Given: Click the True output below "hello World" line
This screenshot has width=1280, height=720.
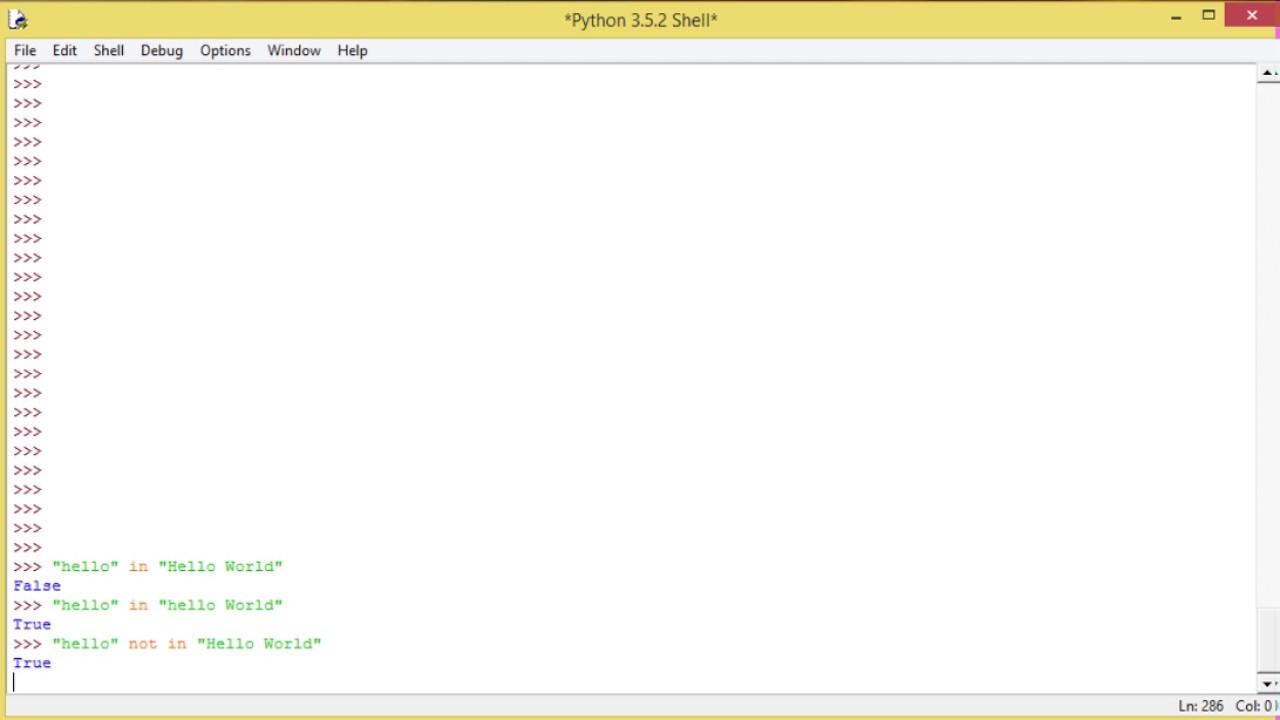Looking at the screenshot, I should tap(32, 624).
